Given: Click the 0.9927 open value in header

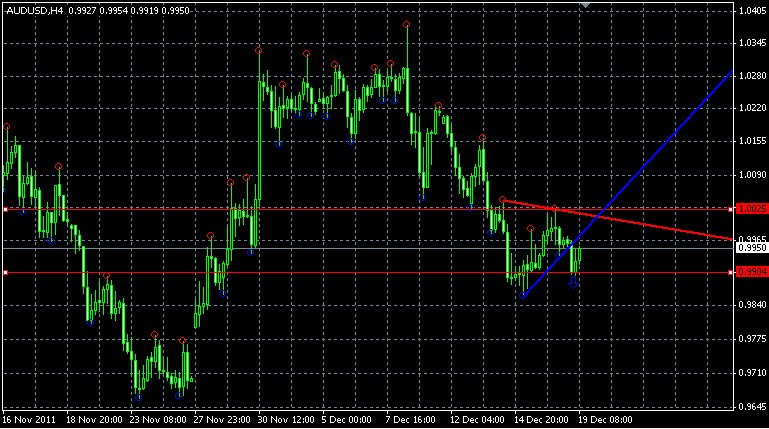Looking at the screenshot, I should click(82, 10).
